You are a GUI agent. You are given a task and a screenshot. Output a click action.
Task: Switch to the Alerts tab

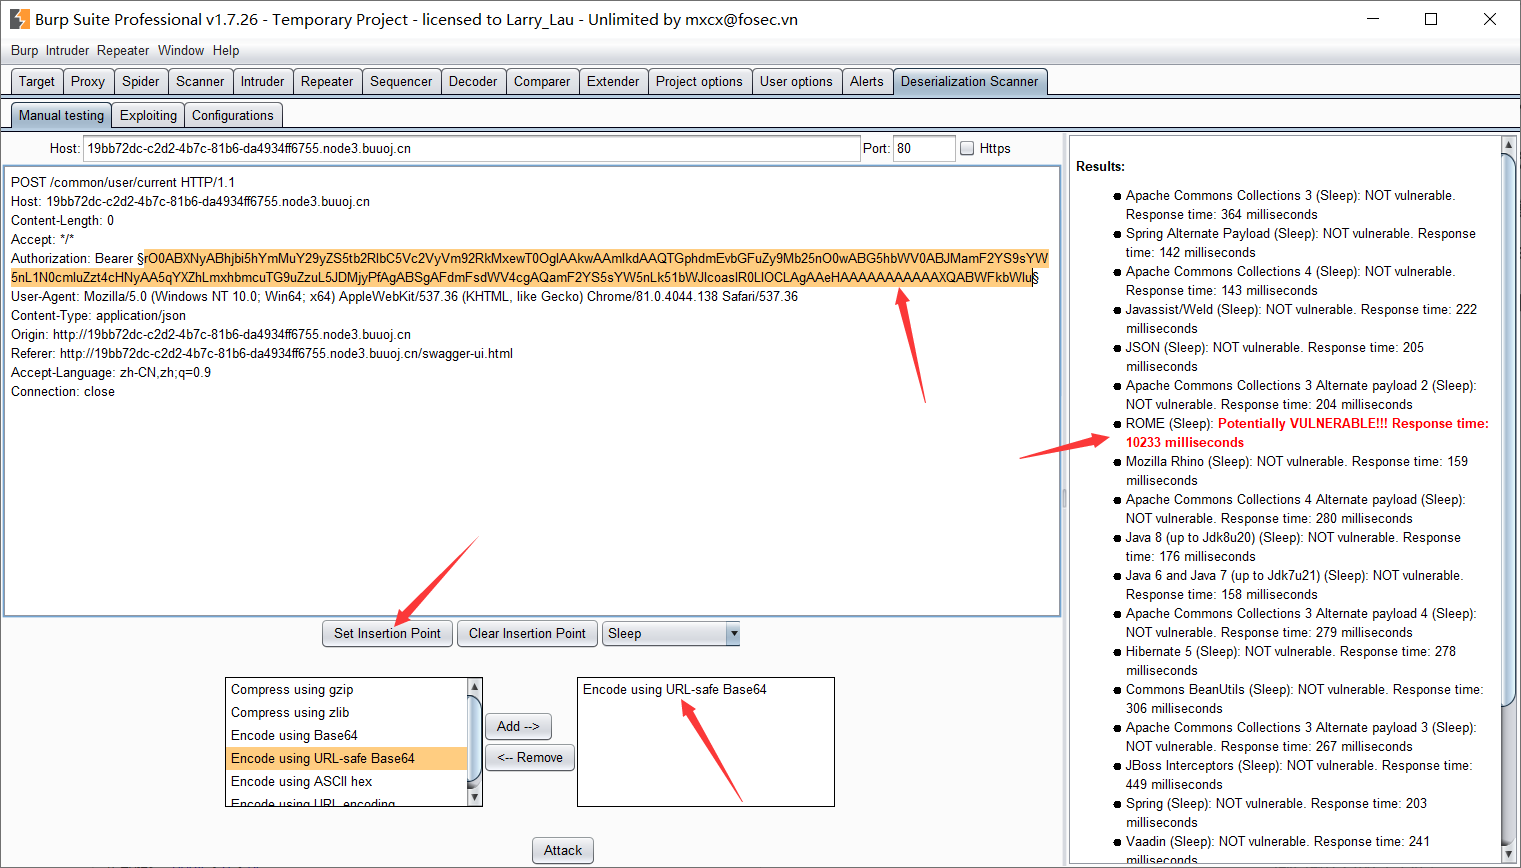pyautogui.click(x=867, y=82)
